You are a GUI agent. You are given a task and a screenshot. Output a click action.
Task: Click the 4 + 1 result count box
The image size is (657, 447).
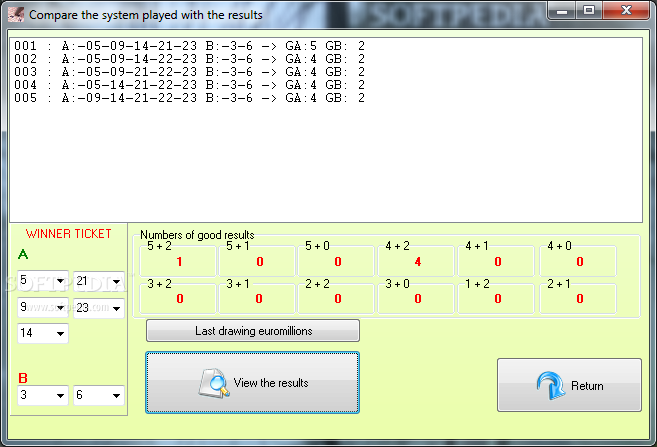[x=496, y=261]
